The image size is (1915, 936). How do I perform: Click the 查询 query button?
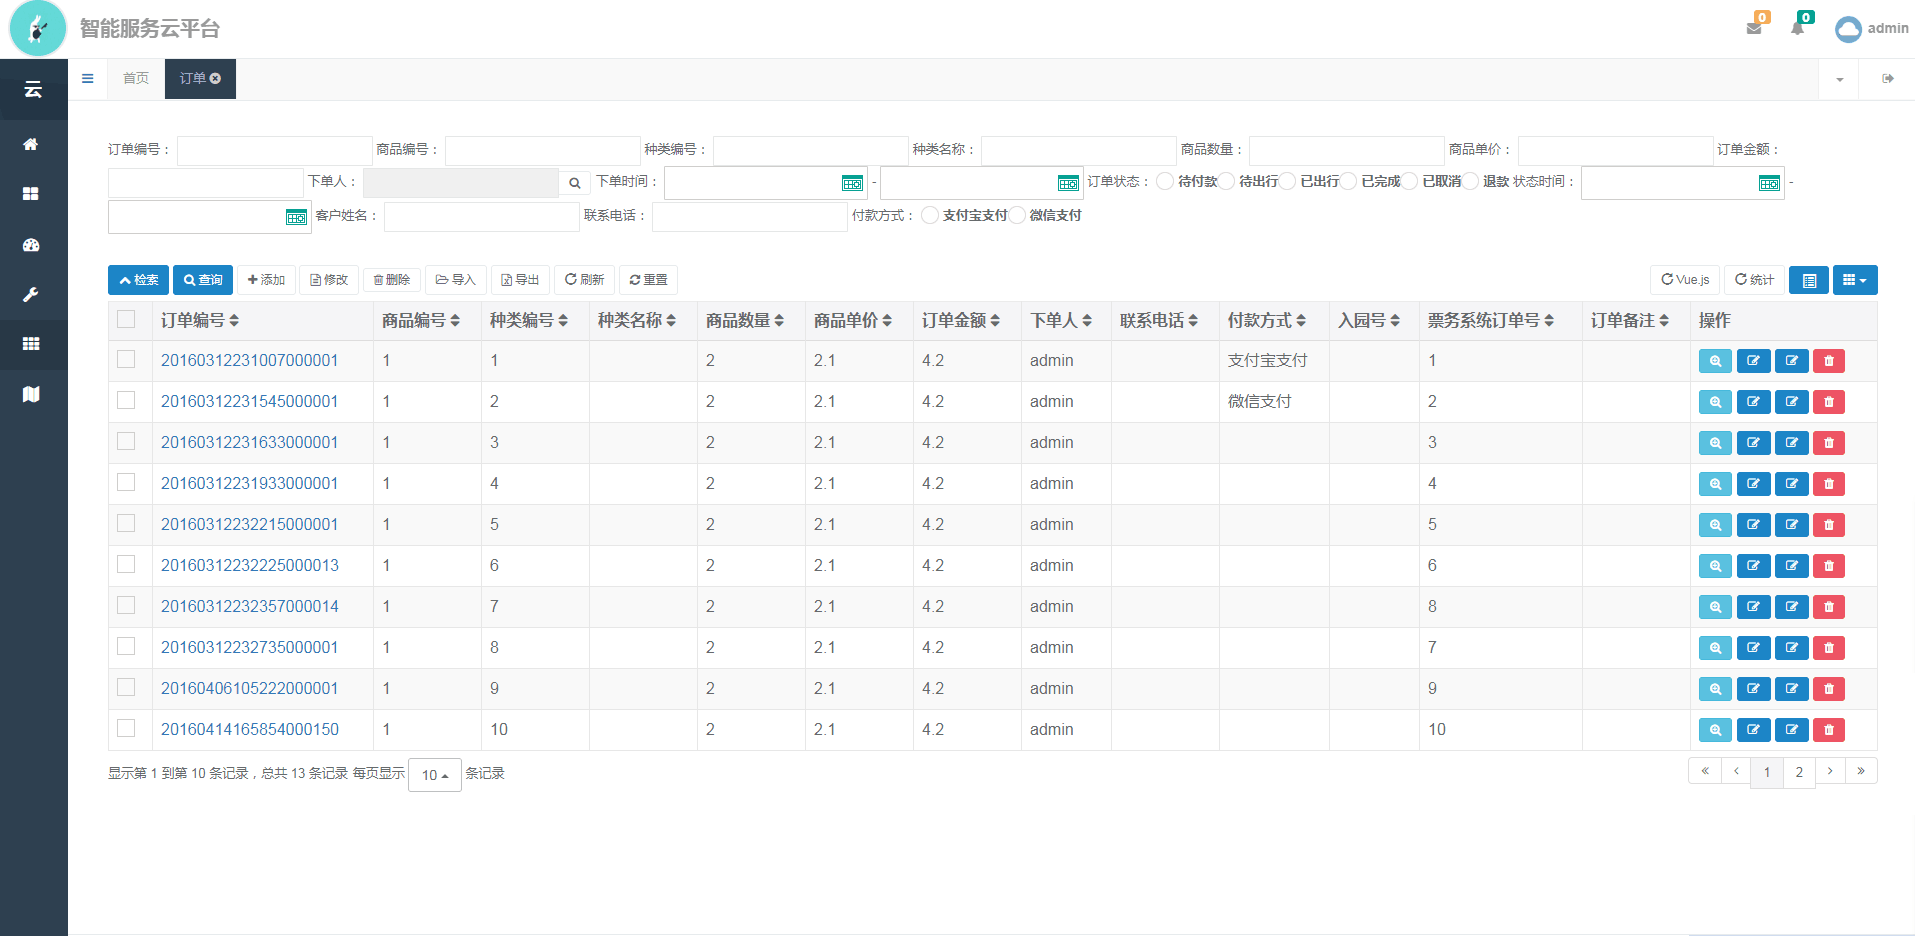(203, 280)
